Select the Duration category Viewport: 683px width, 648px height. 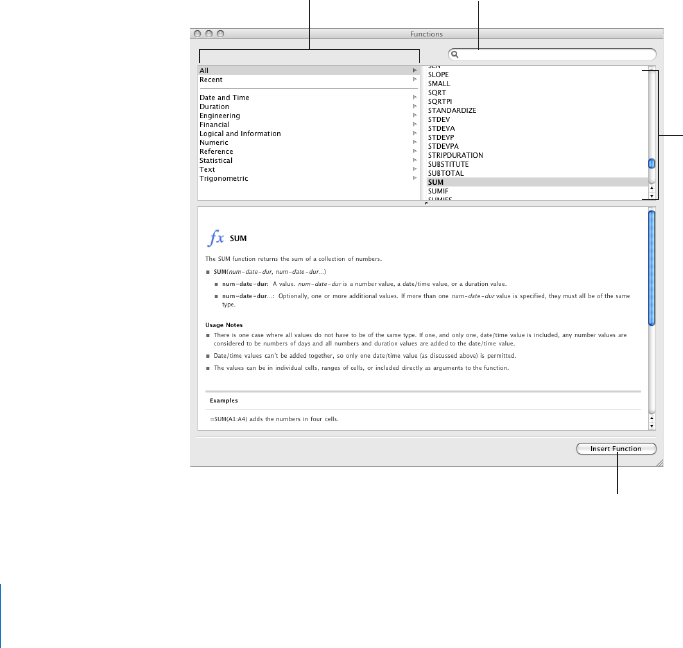tap(308, 106)
